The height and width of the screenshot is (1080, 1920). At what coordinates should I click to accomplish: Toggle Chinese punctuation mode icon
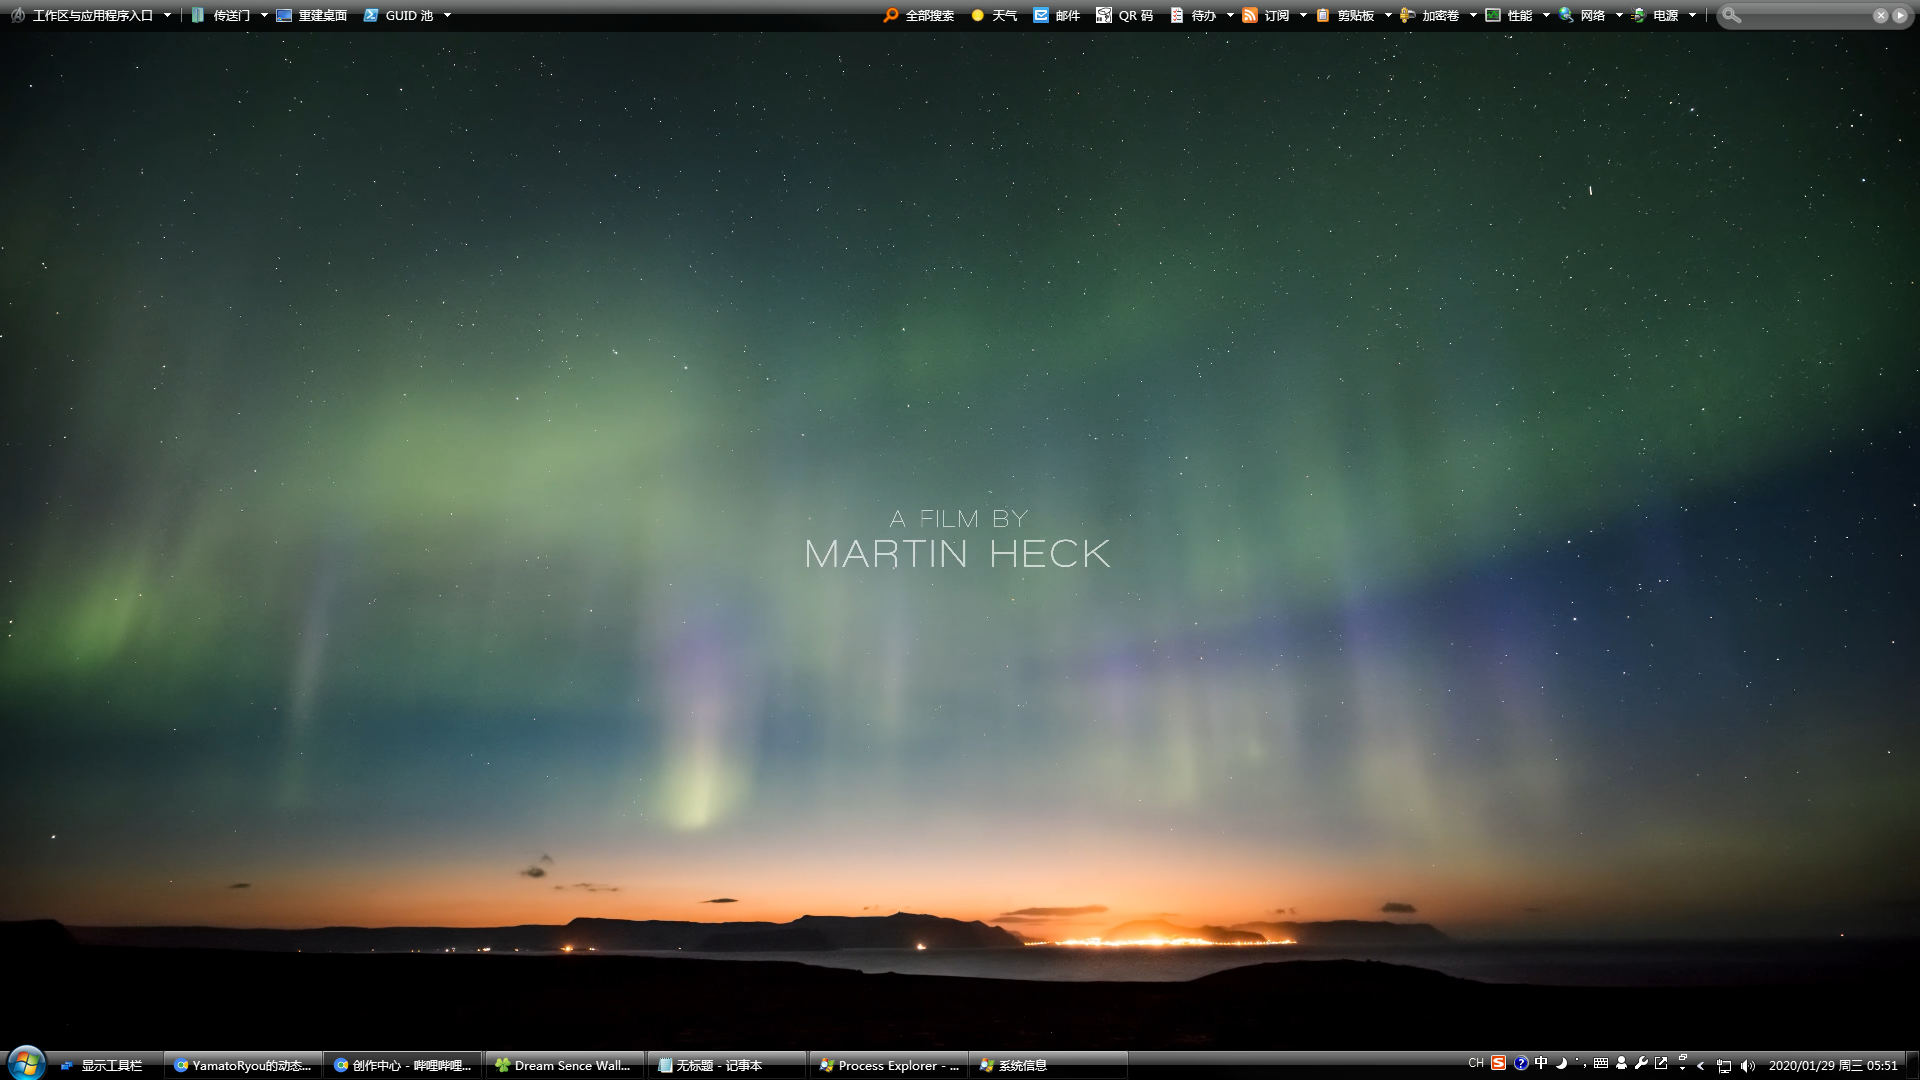point(1581,1063)
